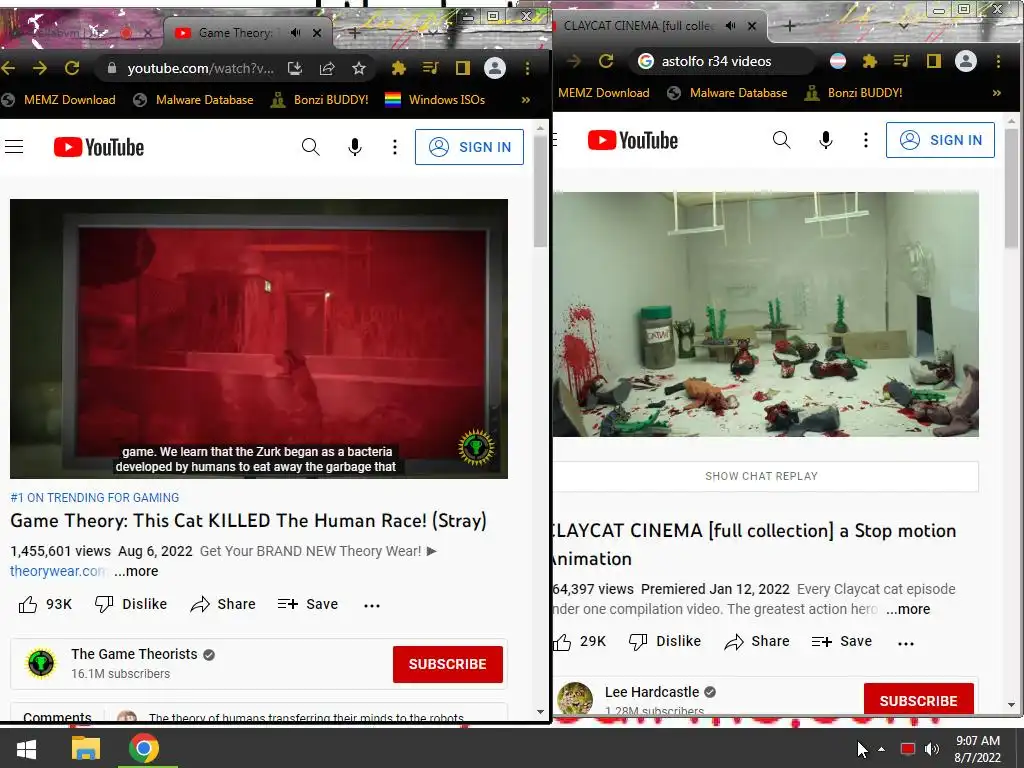
Task: Open media controls icon in right window
Action: pos(901,61)
